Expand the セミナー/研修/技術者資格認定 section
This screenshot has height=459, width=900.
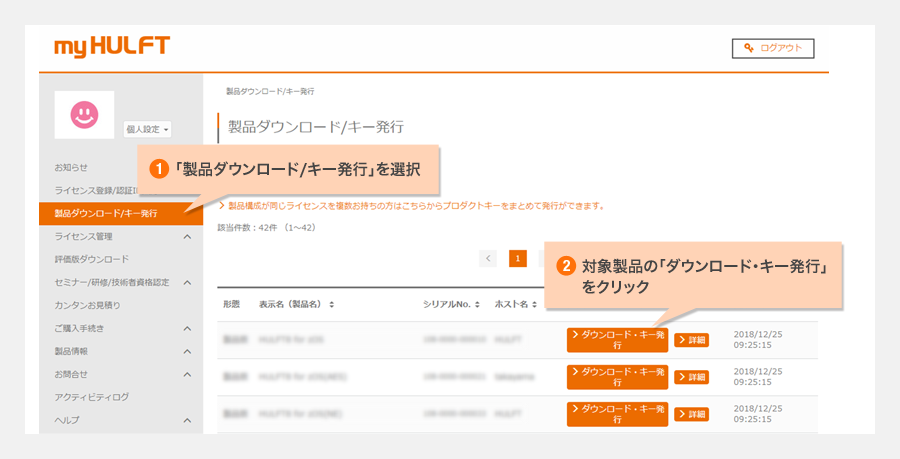(x=187, y=283)
